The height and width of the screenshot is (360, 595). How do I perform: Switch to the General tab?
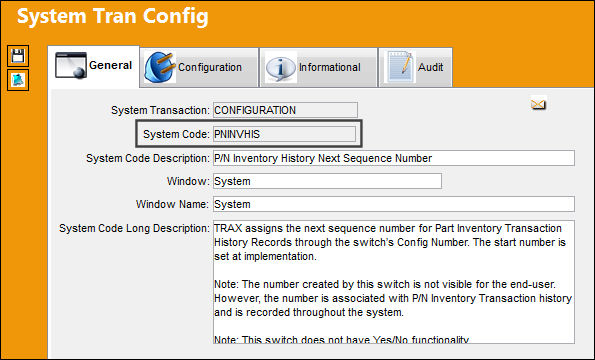tap(94, 66)
